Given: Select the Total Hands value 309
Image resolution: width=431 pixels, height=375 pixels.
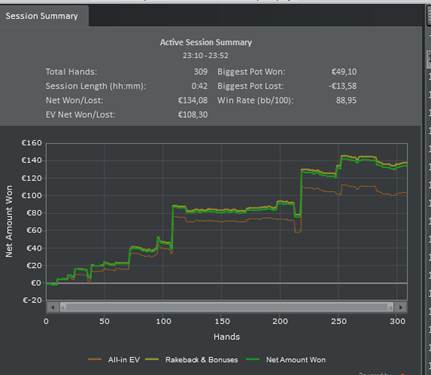Looking at the screenshot, I should (x=201, y=72).
